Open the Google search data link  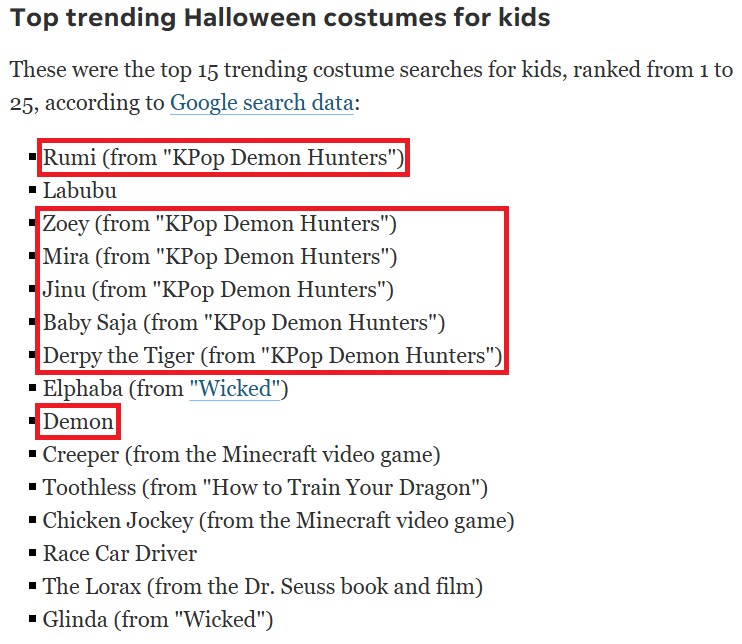click(261, 102)
